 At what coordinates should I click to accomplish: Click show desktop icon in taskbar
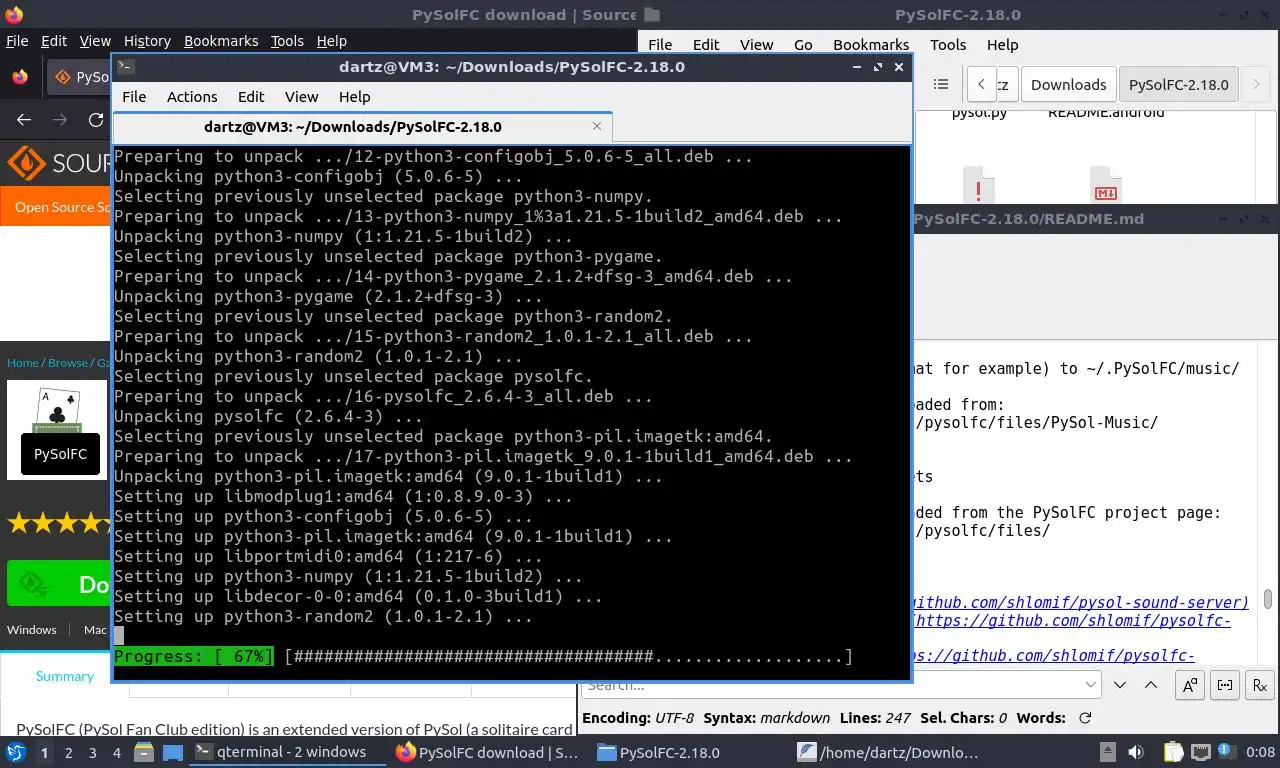click(x=172, y=753)
